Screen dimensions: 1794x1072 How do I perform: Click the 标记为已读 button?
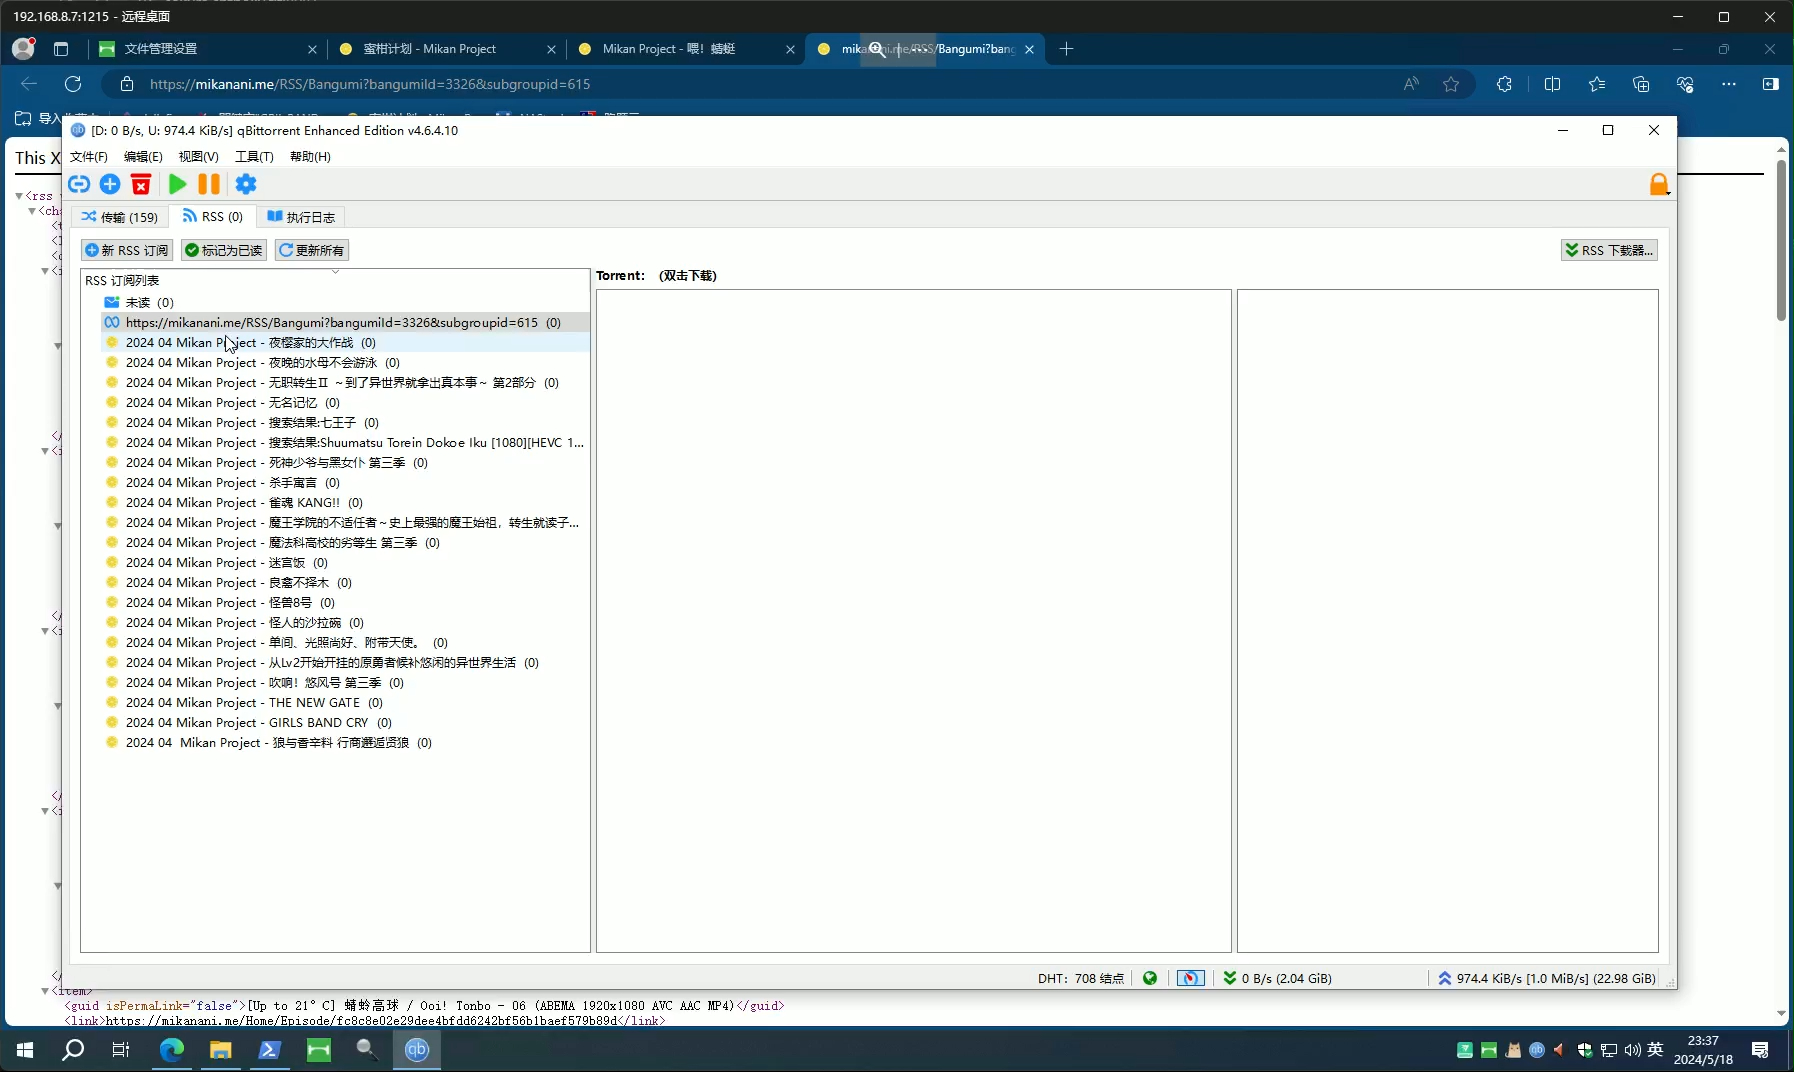(x=223, y=250)
